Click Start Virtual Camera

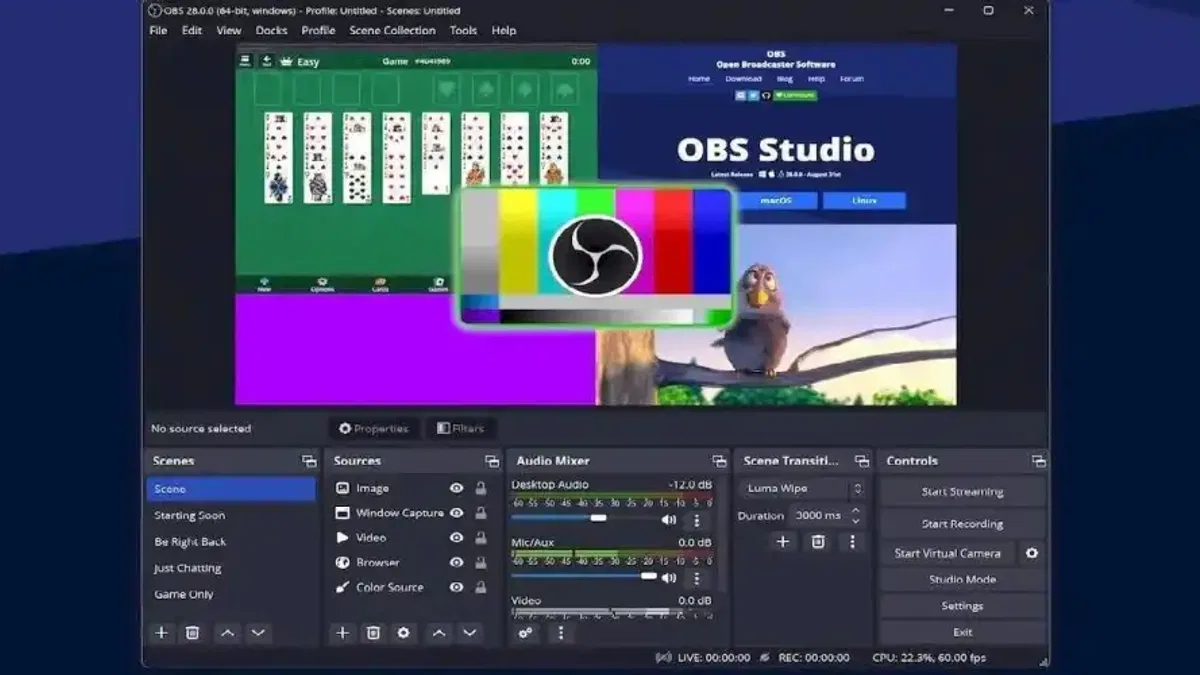(947, 553)
